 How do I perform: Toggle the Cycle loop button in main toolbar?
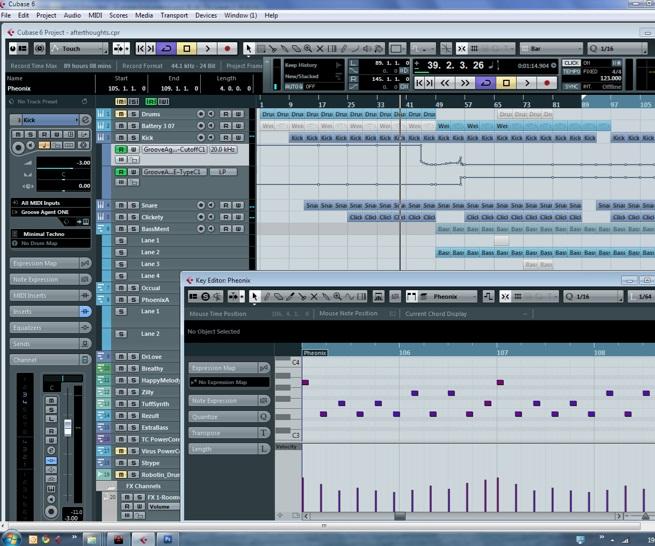click(166, 48)
